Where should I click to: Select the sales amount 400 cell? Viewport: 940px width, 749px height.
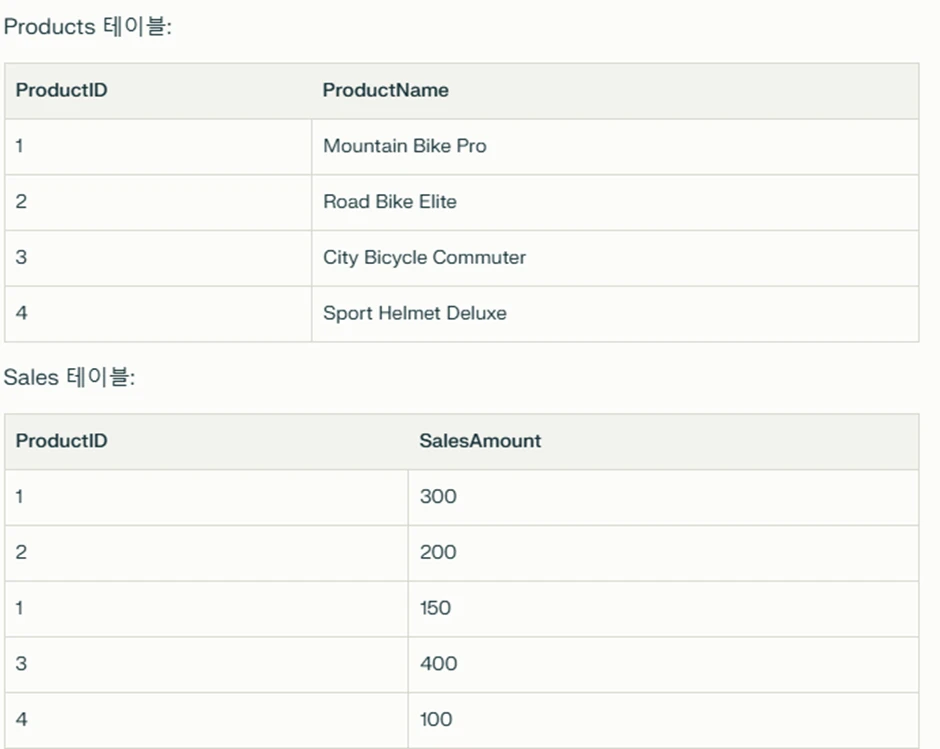point(663,665)
